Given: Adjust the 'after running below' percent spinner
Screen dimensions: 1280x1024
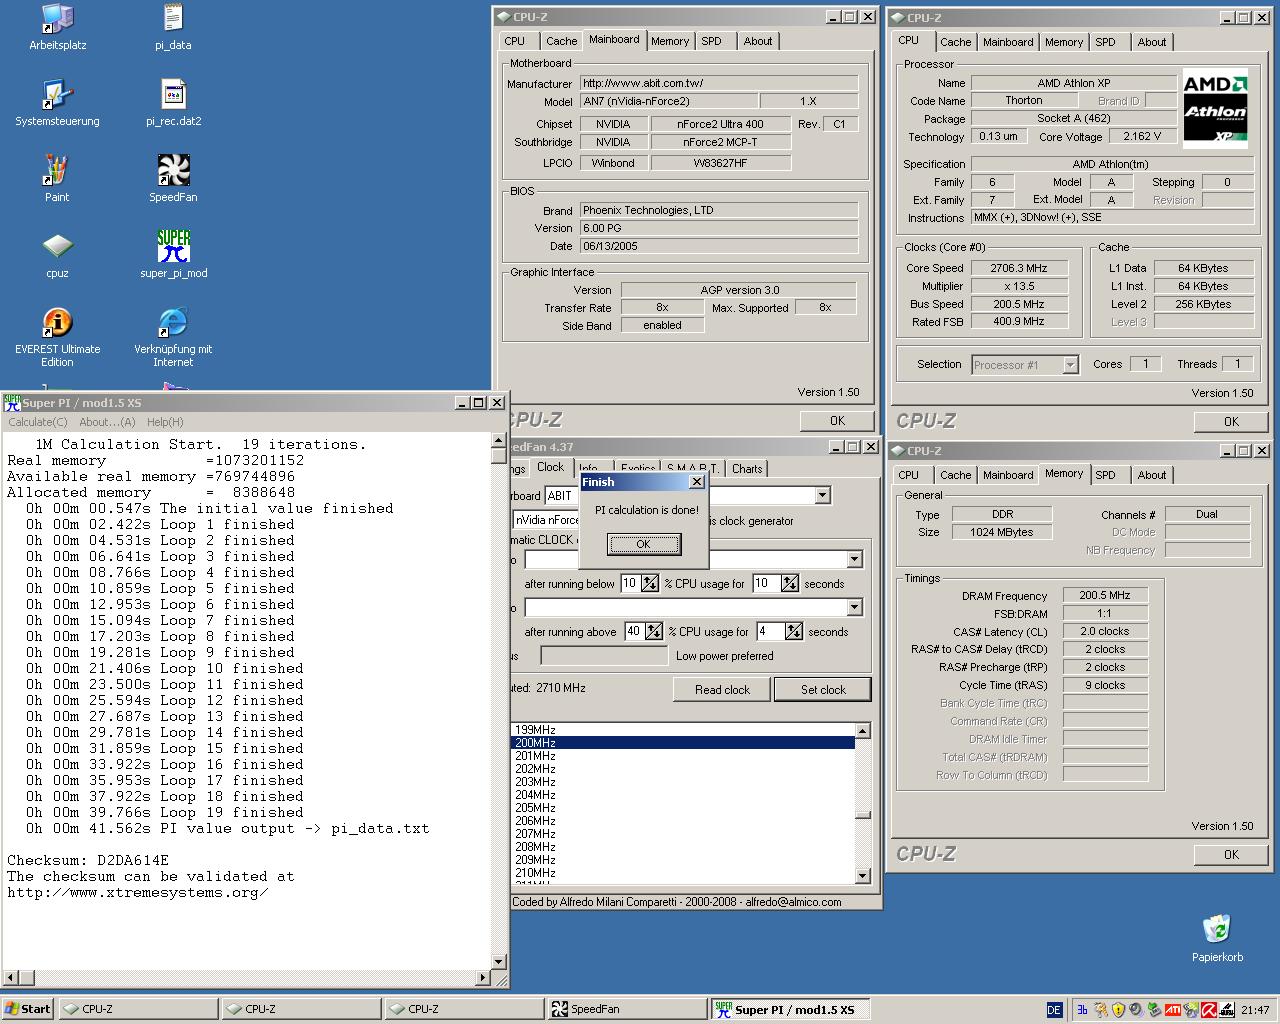Looking at the screenshot, I should click(650, 583).
